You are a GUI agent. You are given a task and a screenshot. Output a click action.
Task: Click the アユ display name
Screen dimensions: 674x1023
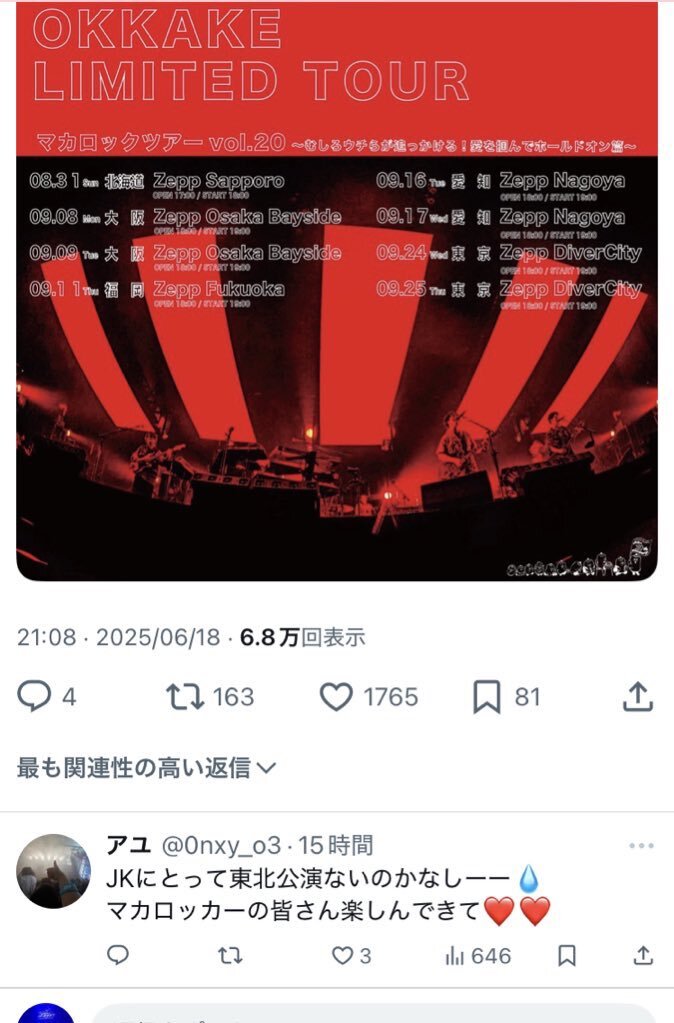tap(129, 845)
